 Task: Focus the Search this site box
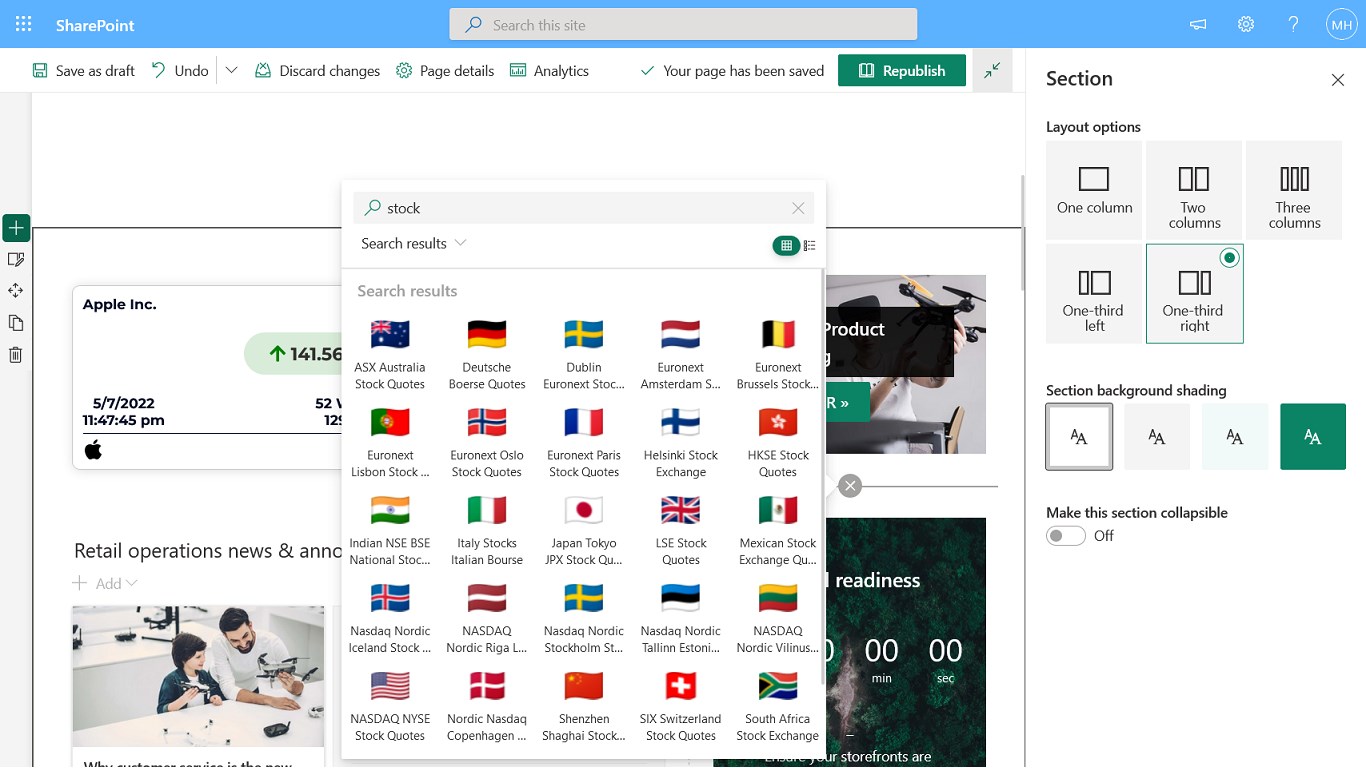tap(683, 25)
